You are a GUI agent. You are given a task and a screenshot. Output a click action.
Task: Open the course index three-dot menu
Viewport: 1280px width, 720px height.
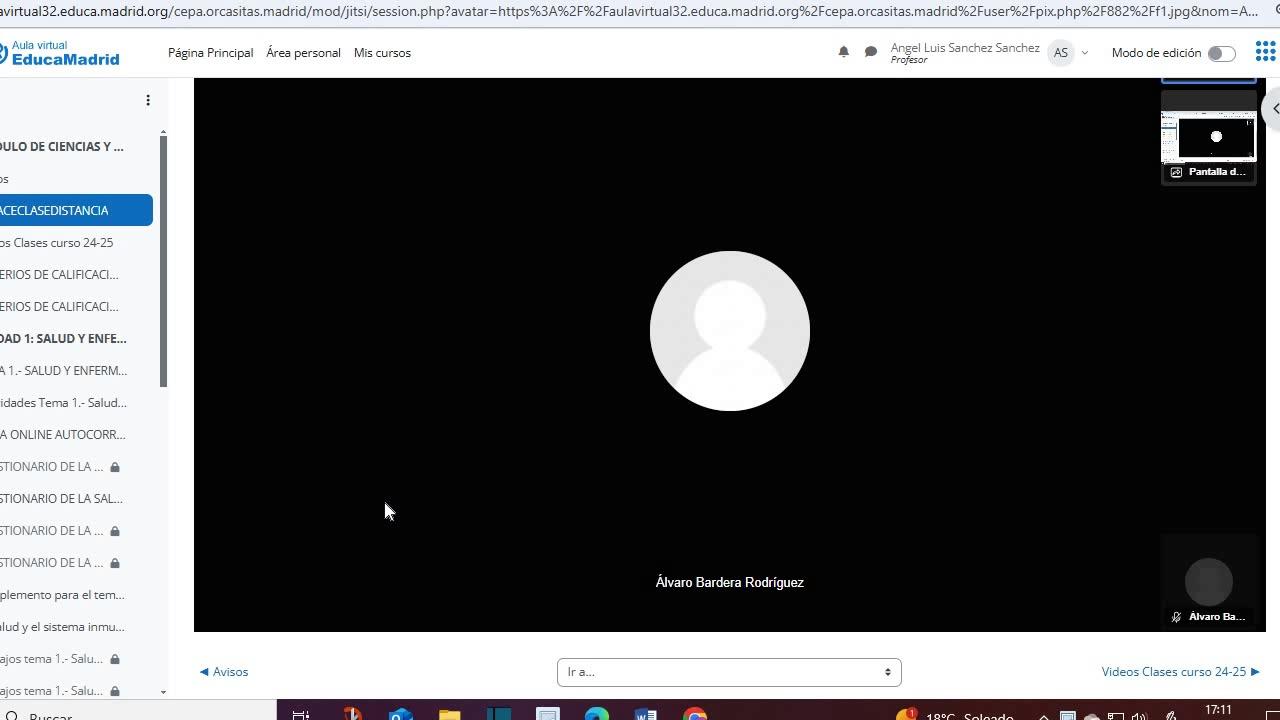[148, 100]
